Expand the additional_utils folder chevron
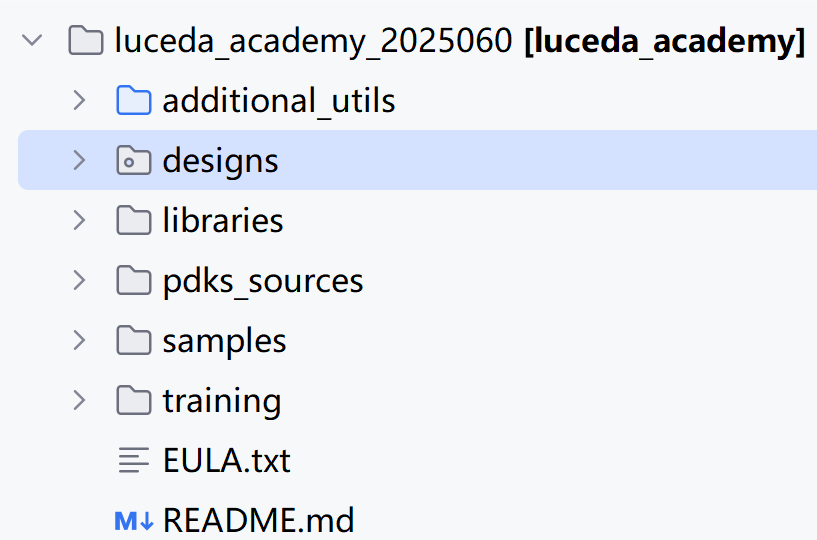Image resolution: width=817 pixels, height=540 pixels. coord(79,101)
